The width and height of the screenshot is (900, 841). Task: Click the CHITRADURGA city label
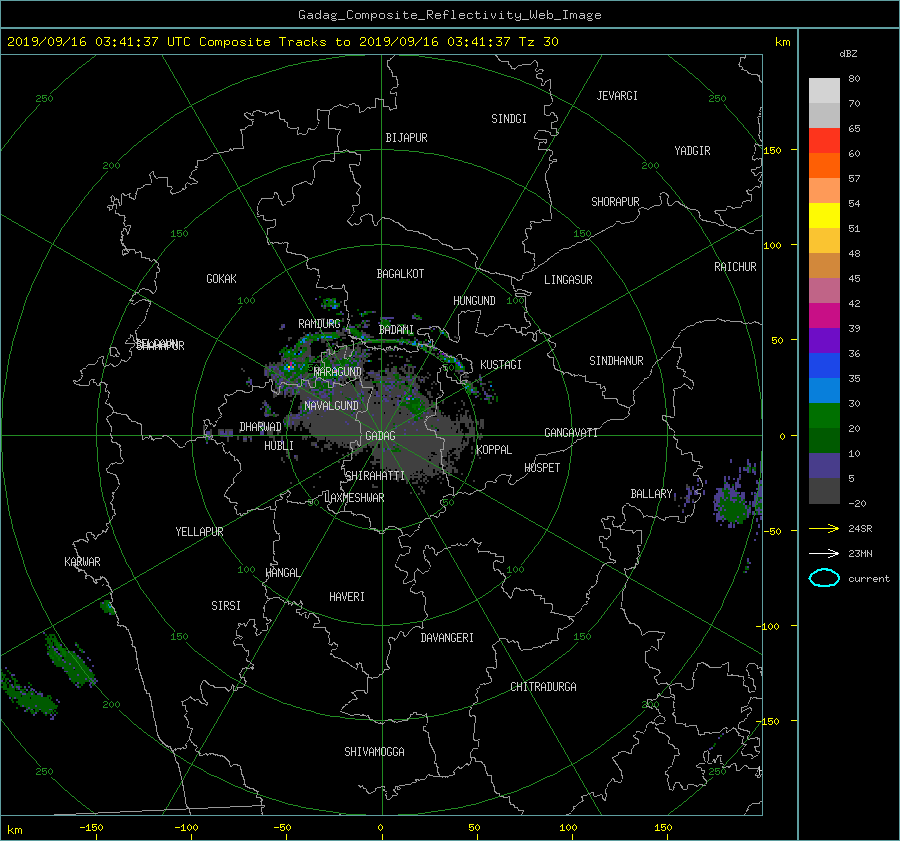[543, 687]
